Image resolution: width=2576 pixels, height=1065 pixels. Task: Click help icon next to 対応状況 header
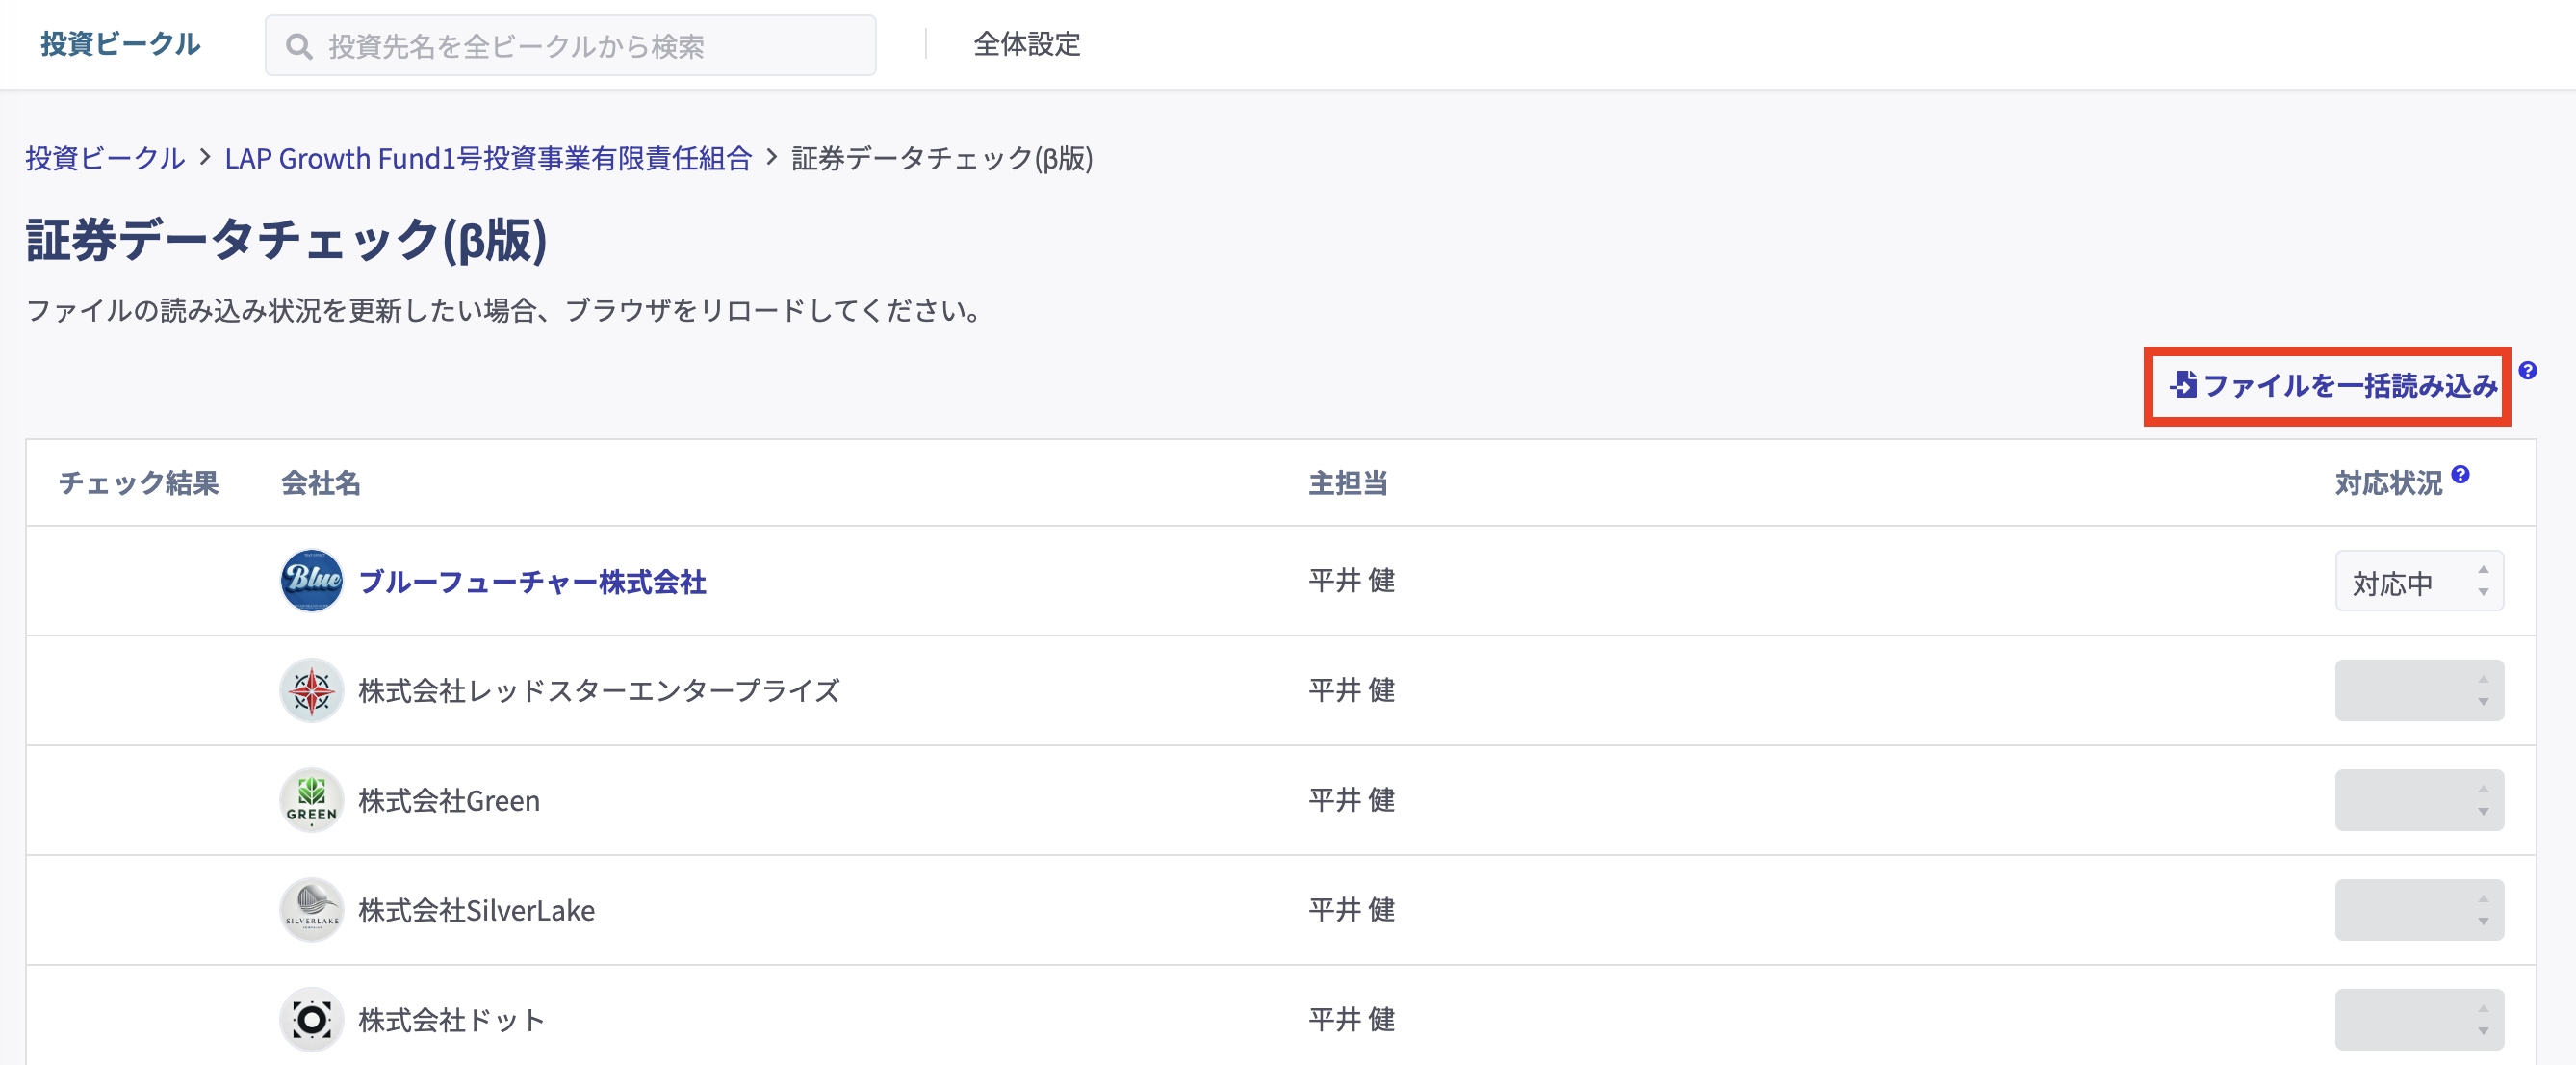point(2460,475)
